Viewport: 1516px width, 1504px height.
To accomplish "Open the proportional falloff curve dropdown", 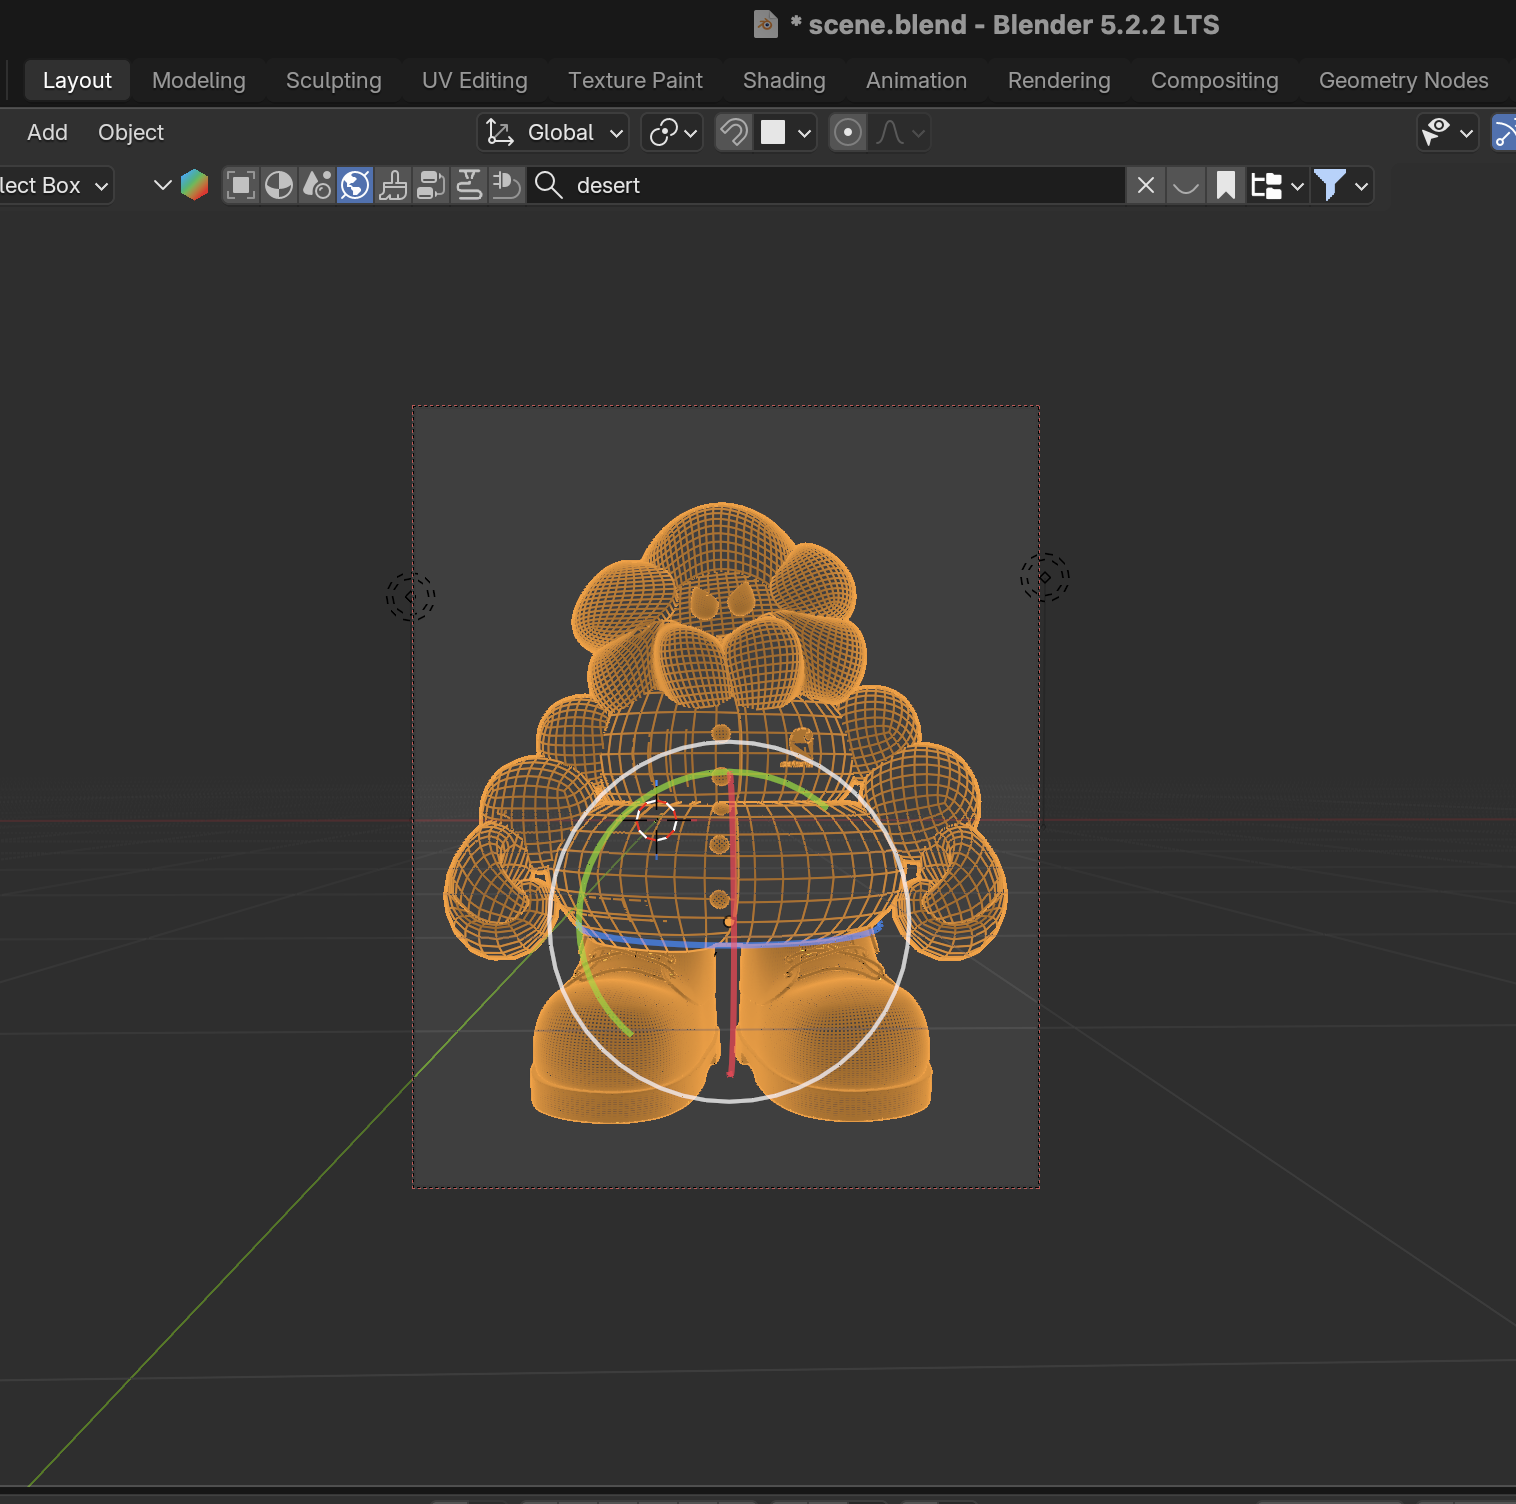I will 900,132.
